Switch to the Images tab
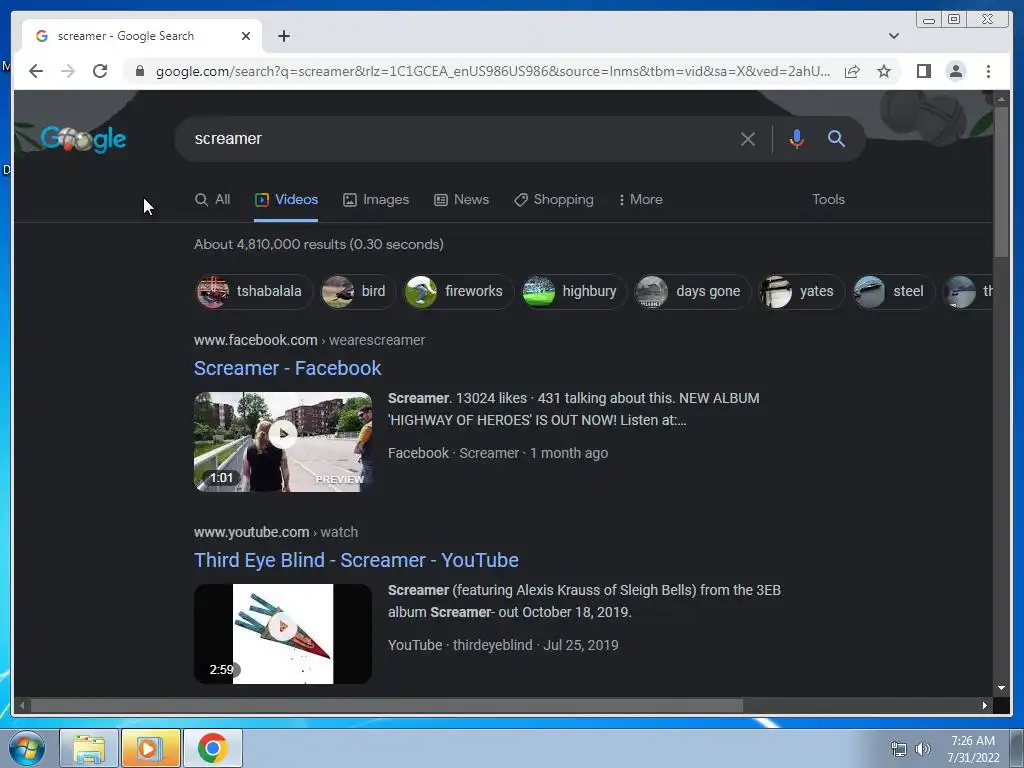This screenshot has width=1024, height=768. click(x=376, y=199)
